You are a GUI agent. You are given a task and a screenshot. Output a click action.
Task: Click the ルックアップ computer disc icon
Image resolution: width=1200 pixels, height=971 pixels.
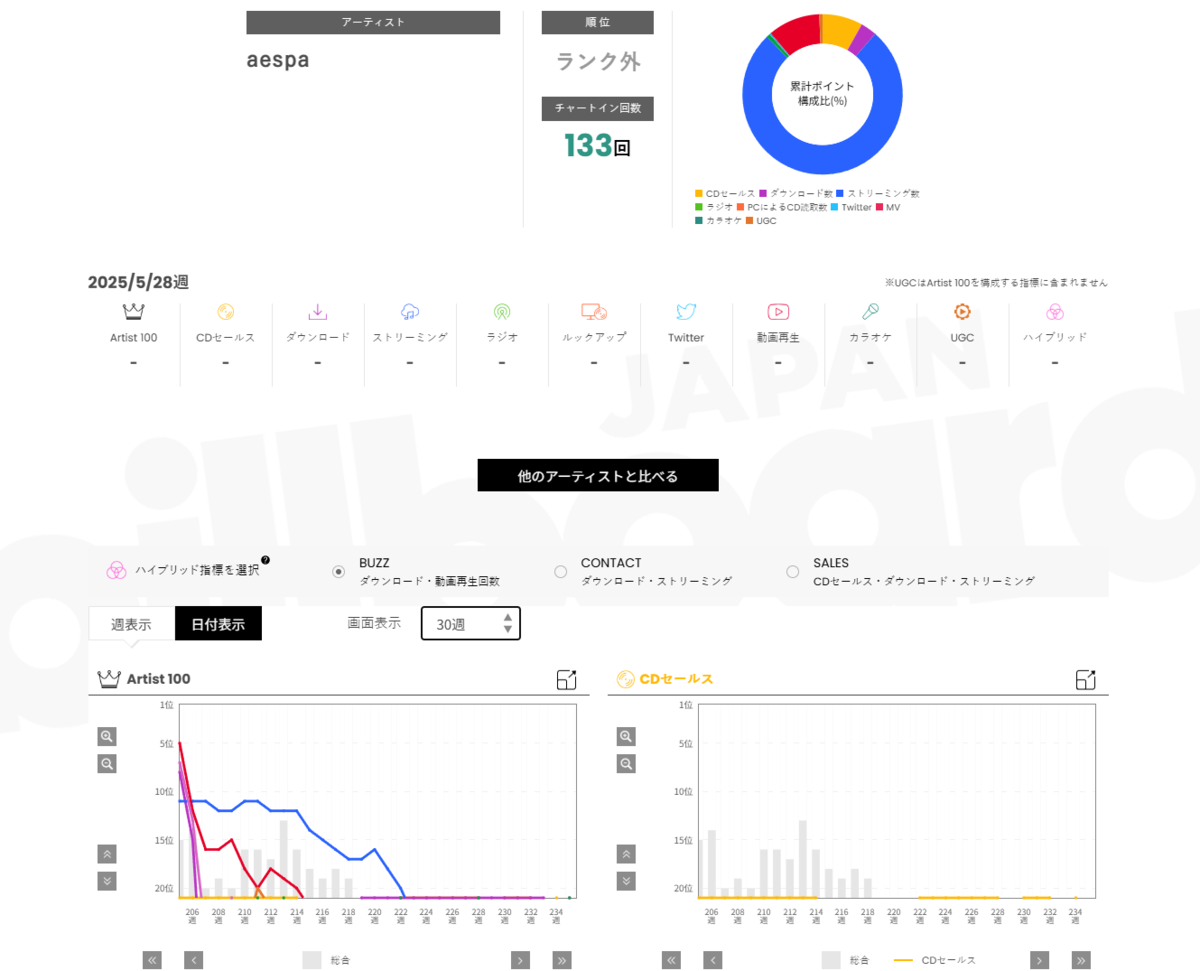pyautogui.click(x=594, y=312)
